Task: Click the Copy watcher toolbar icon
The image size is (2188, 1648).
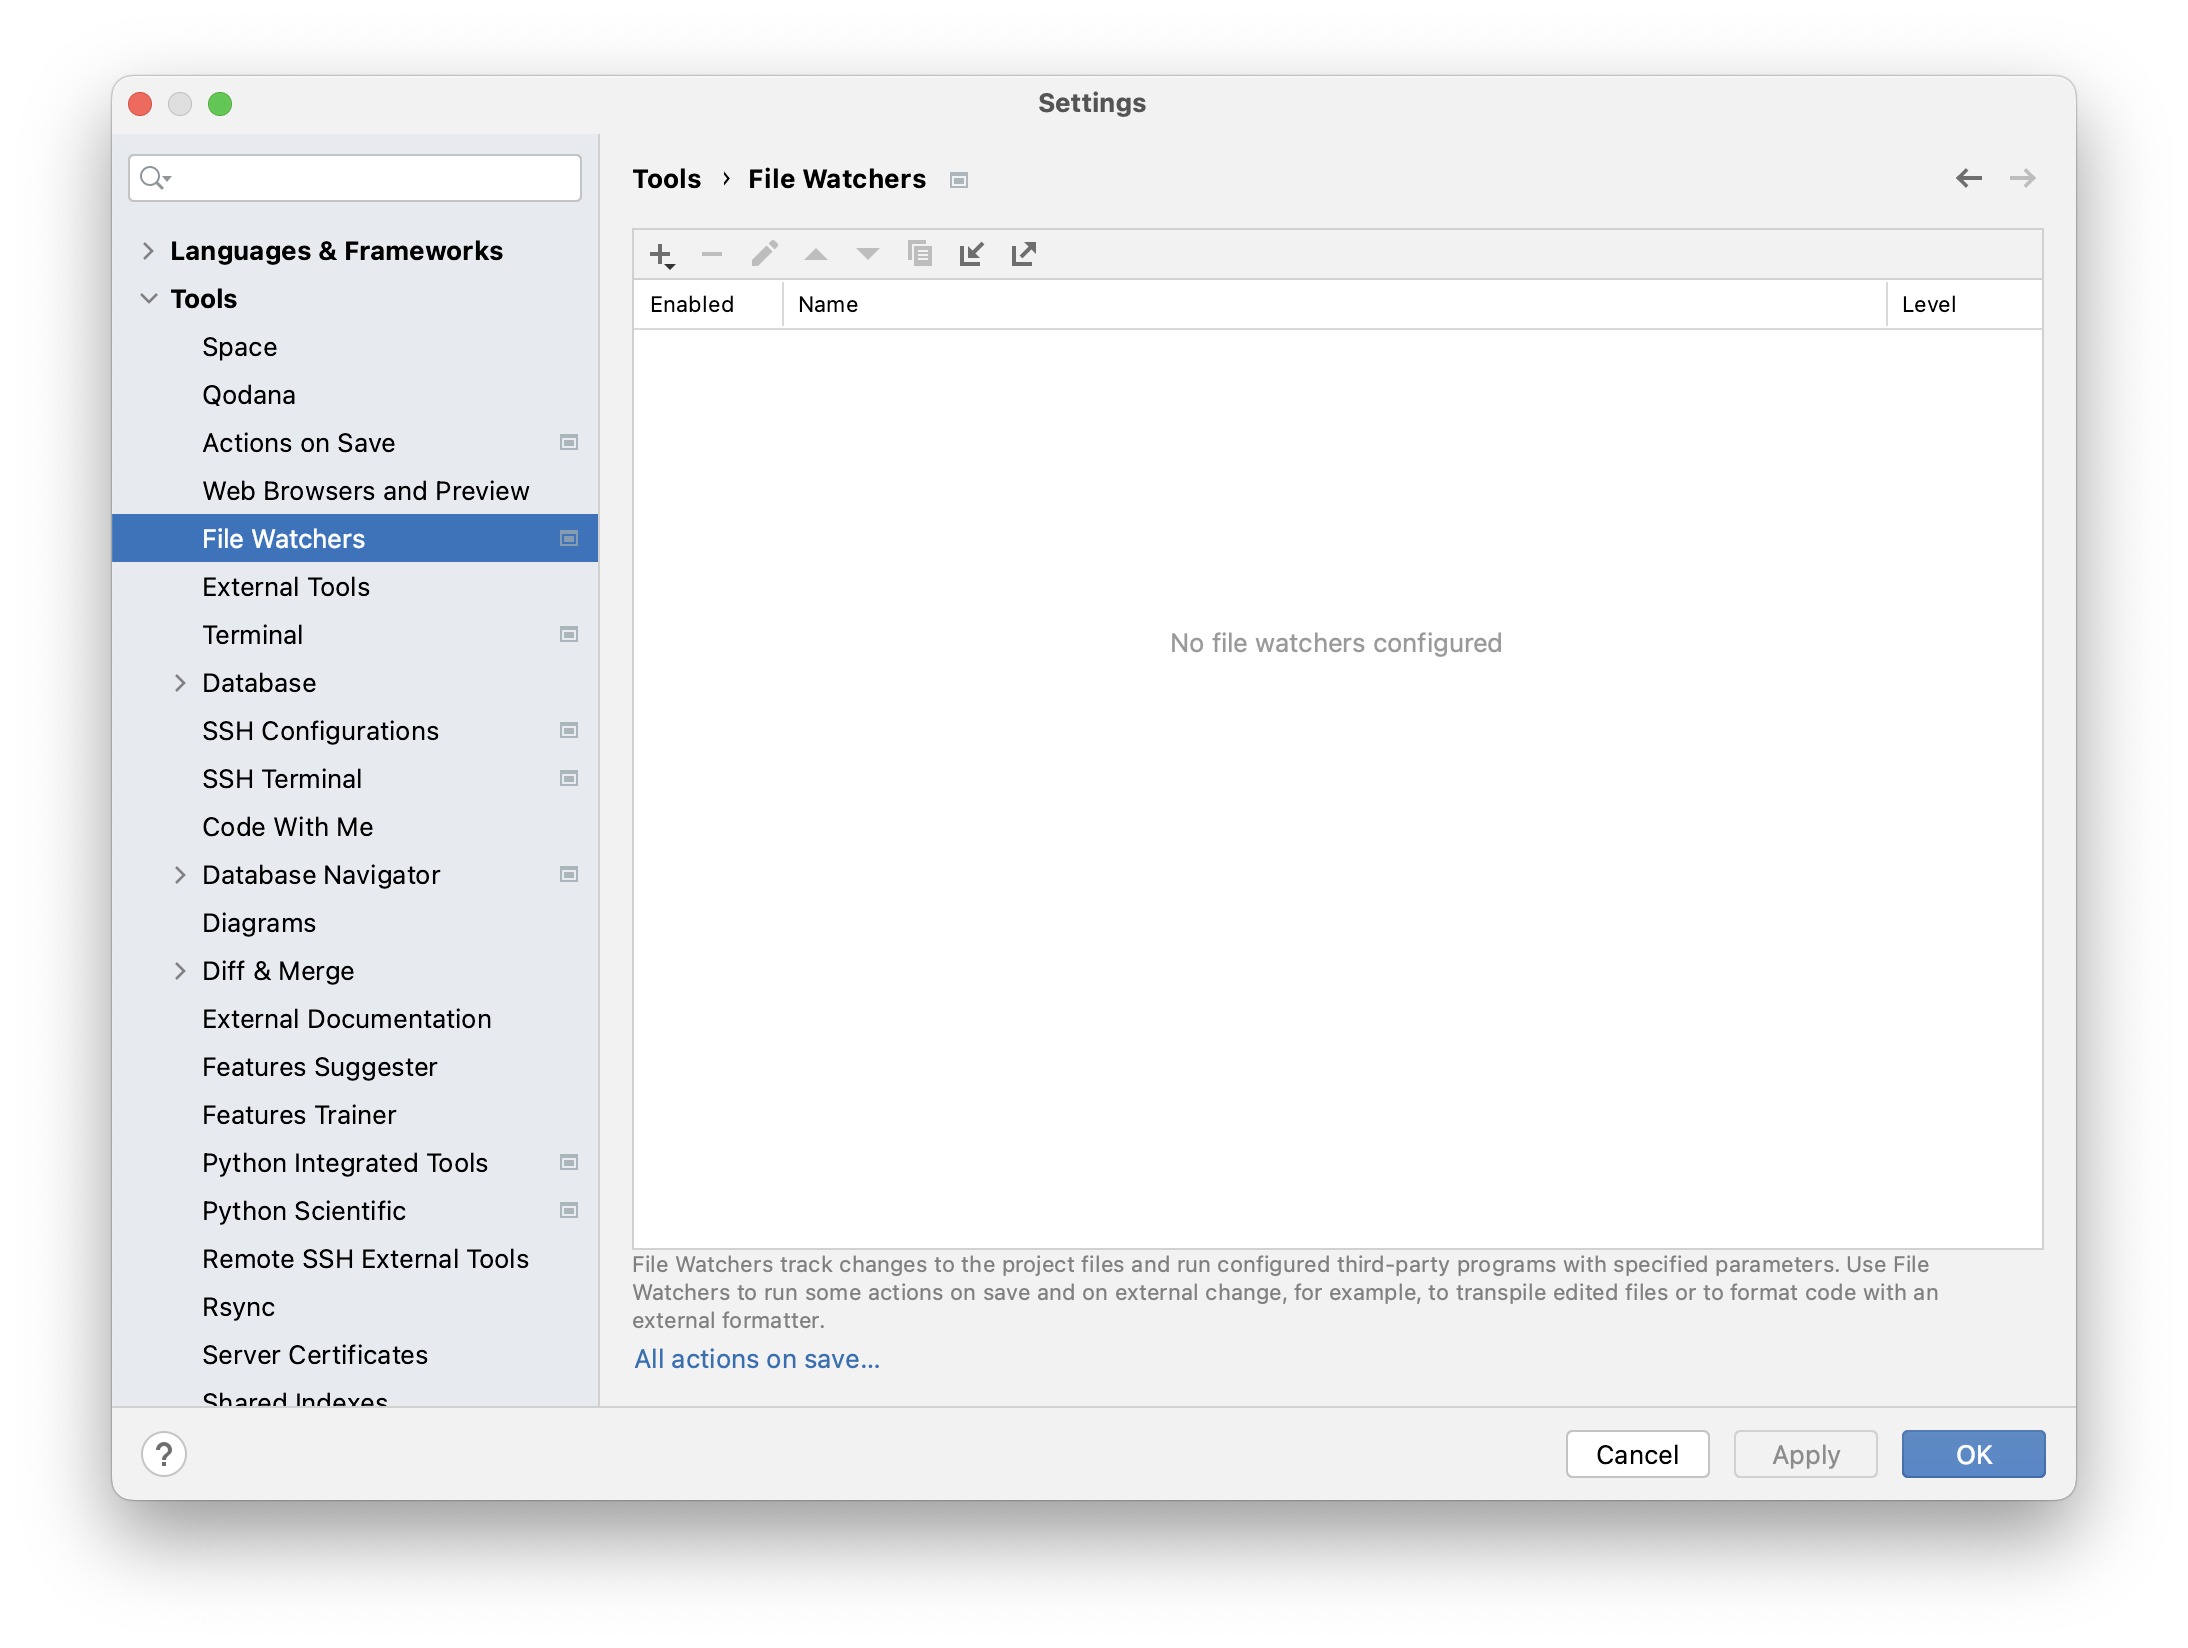Action: coord(919,254)
